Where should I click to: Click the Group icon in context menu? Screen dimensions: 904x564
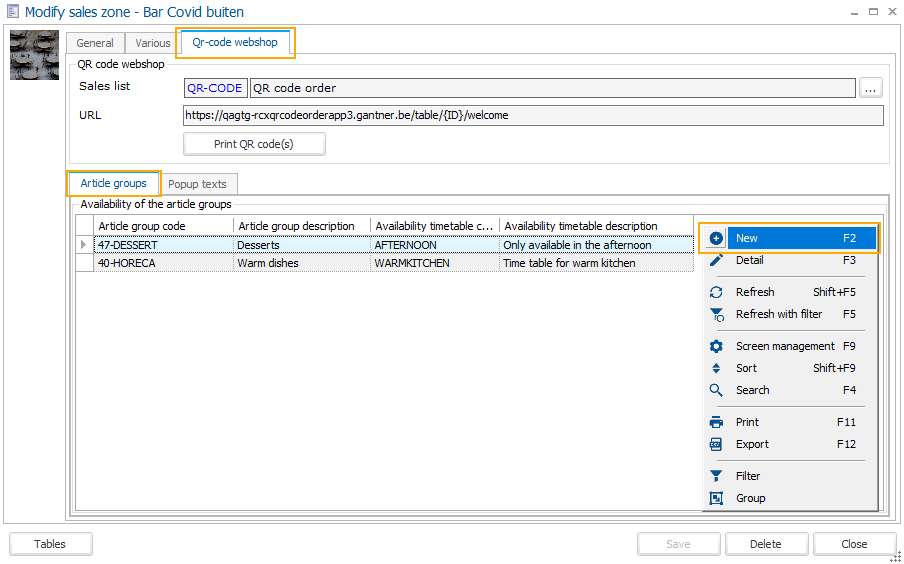[716, 498]
